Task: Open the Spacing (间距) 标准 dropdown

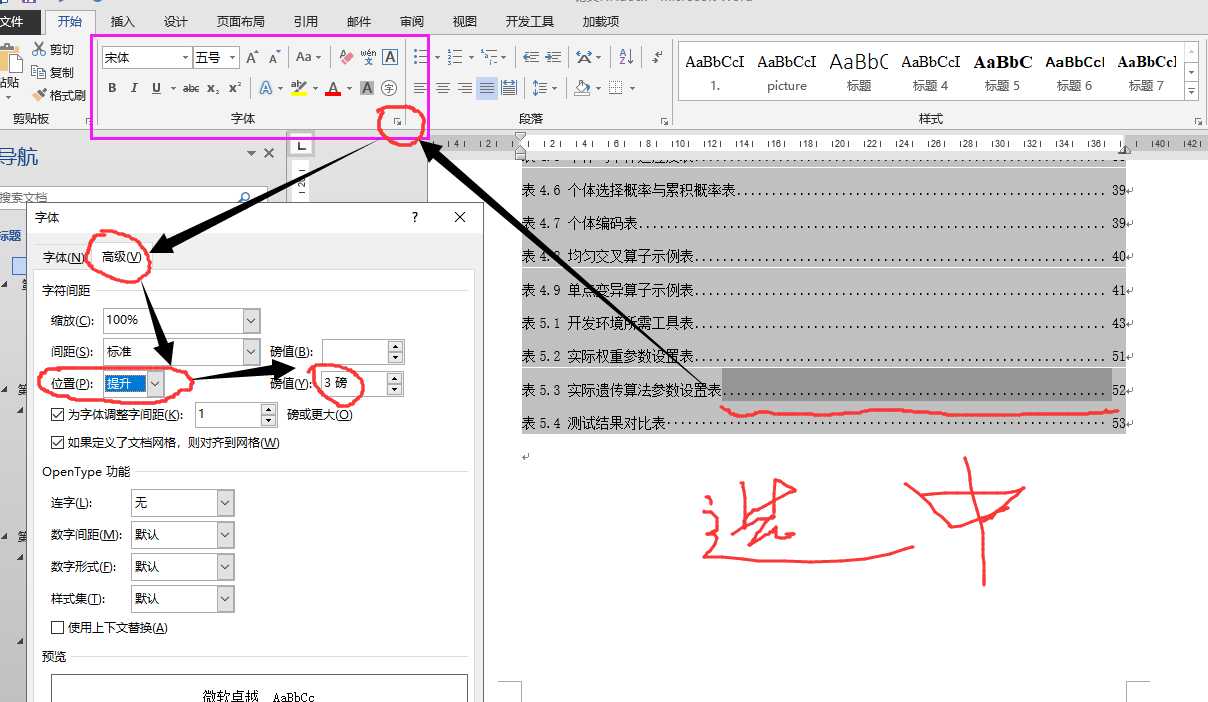Action: tap(251, 351)
